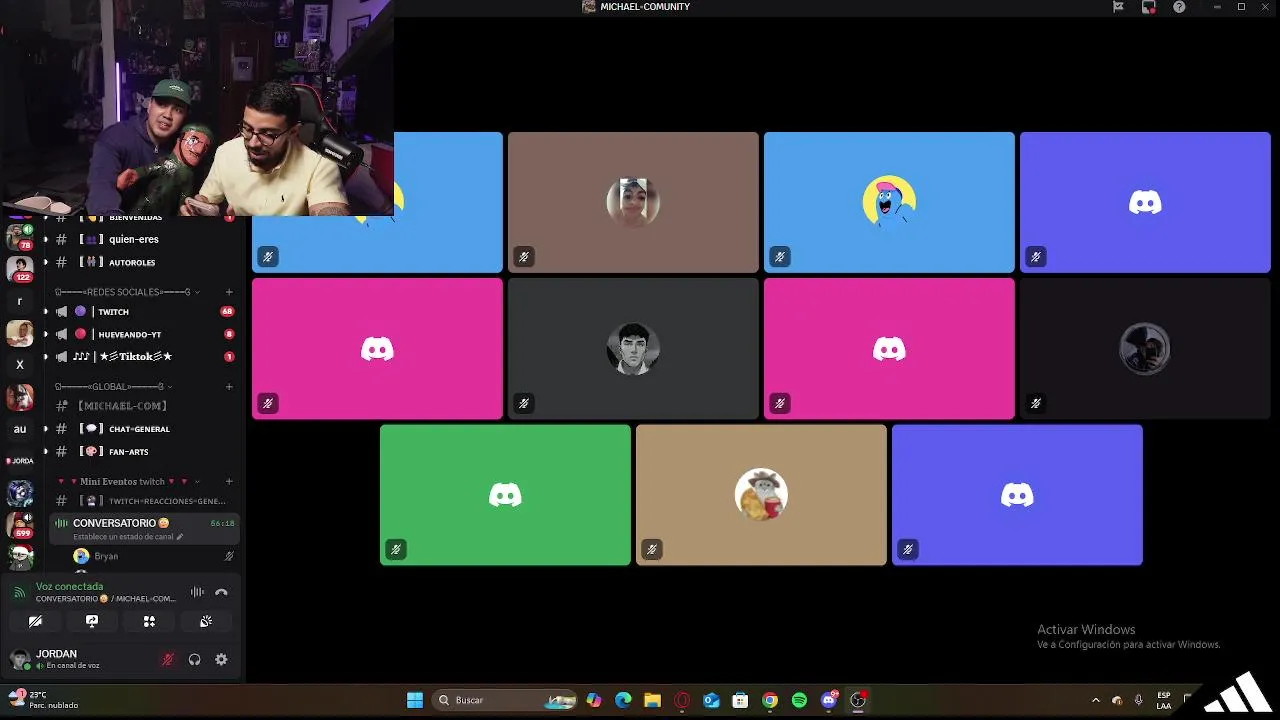Open server with Santa hat avatar
The height and width of the screenshot is (720, 1280).
pyautogui.click(x=19, y=556)
